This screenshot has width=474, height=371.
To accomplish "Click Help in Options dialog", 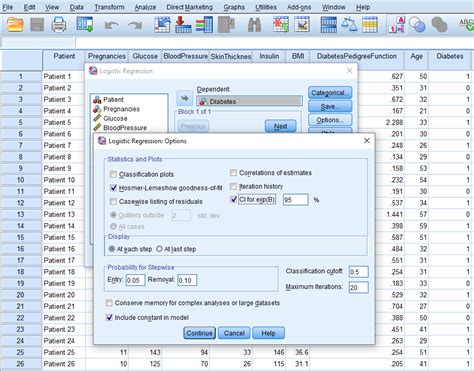I will pos(268,333).
